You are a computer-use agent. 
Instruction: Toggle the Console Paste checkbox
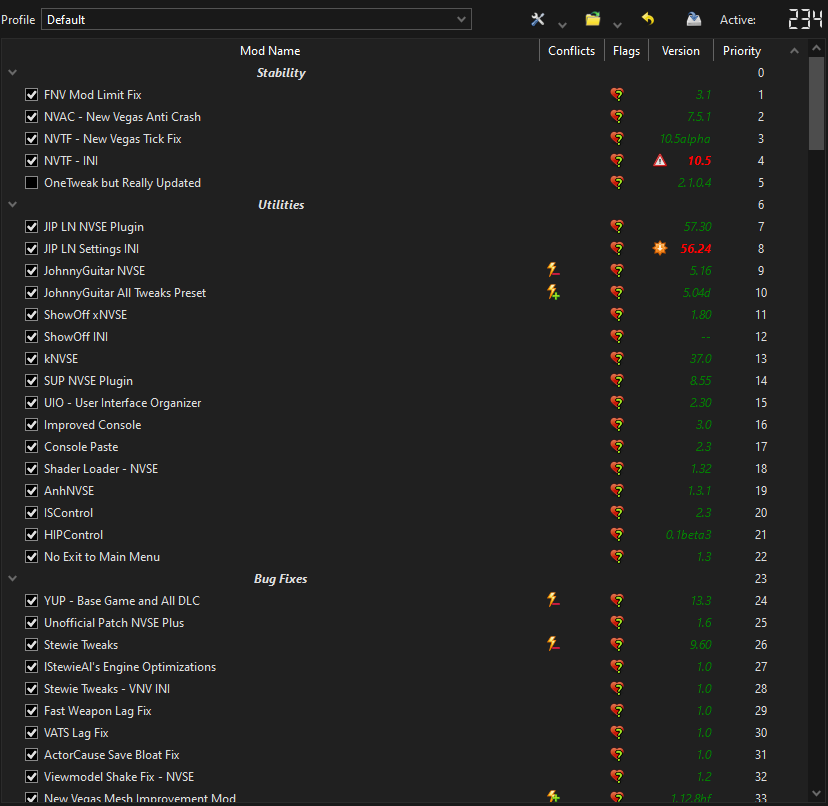click(x=32, y=447)
